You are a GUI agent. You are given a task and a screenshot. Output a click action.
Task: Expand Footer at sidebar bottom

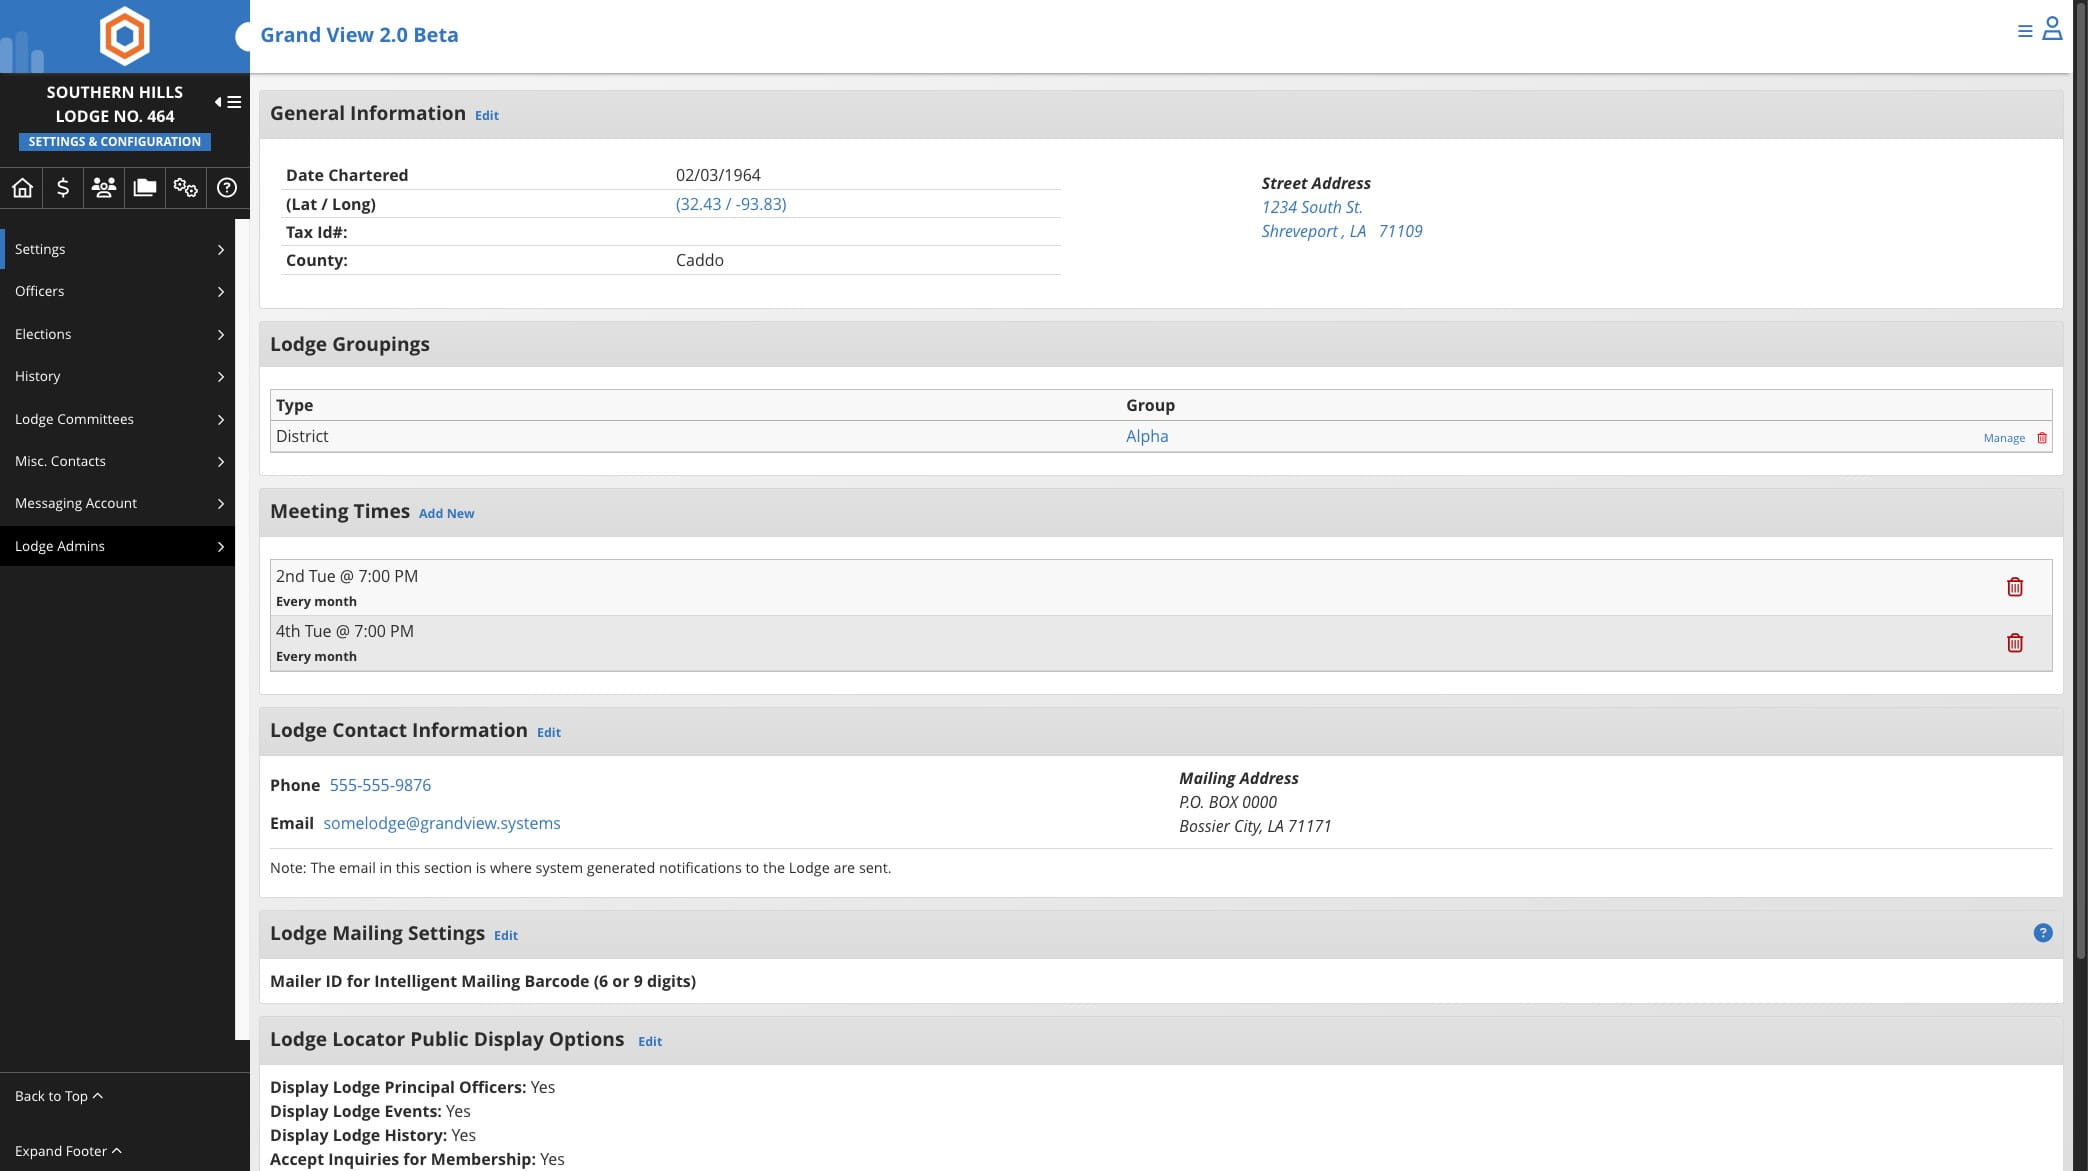68,1151
